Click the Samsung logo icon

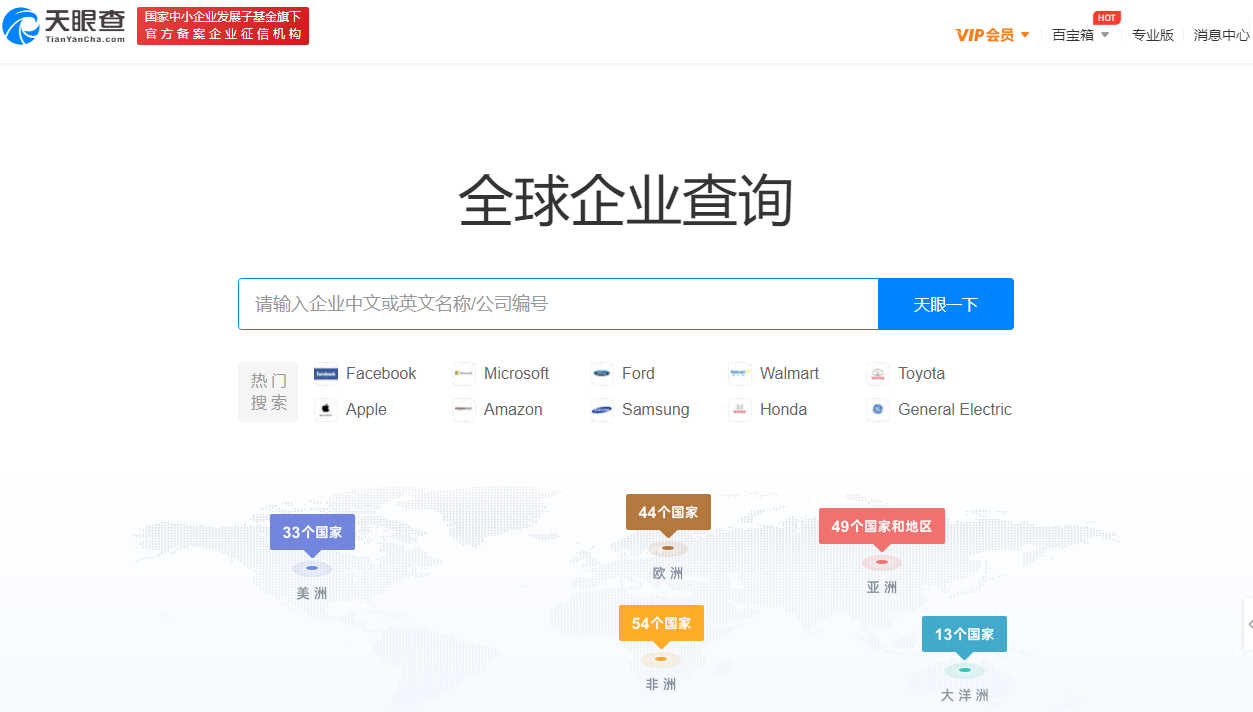coord(602,410)
